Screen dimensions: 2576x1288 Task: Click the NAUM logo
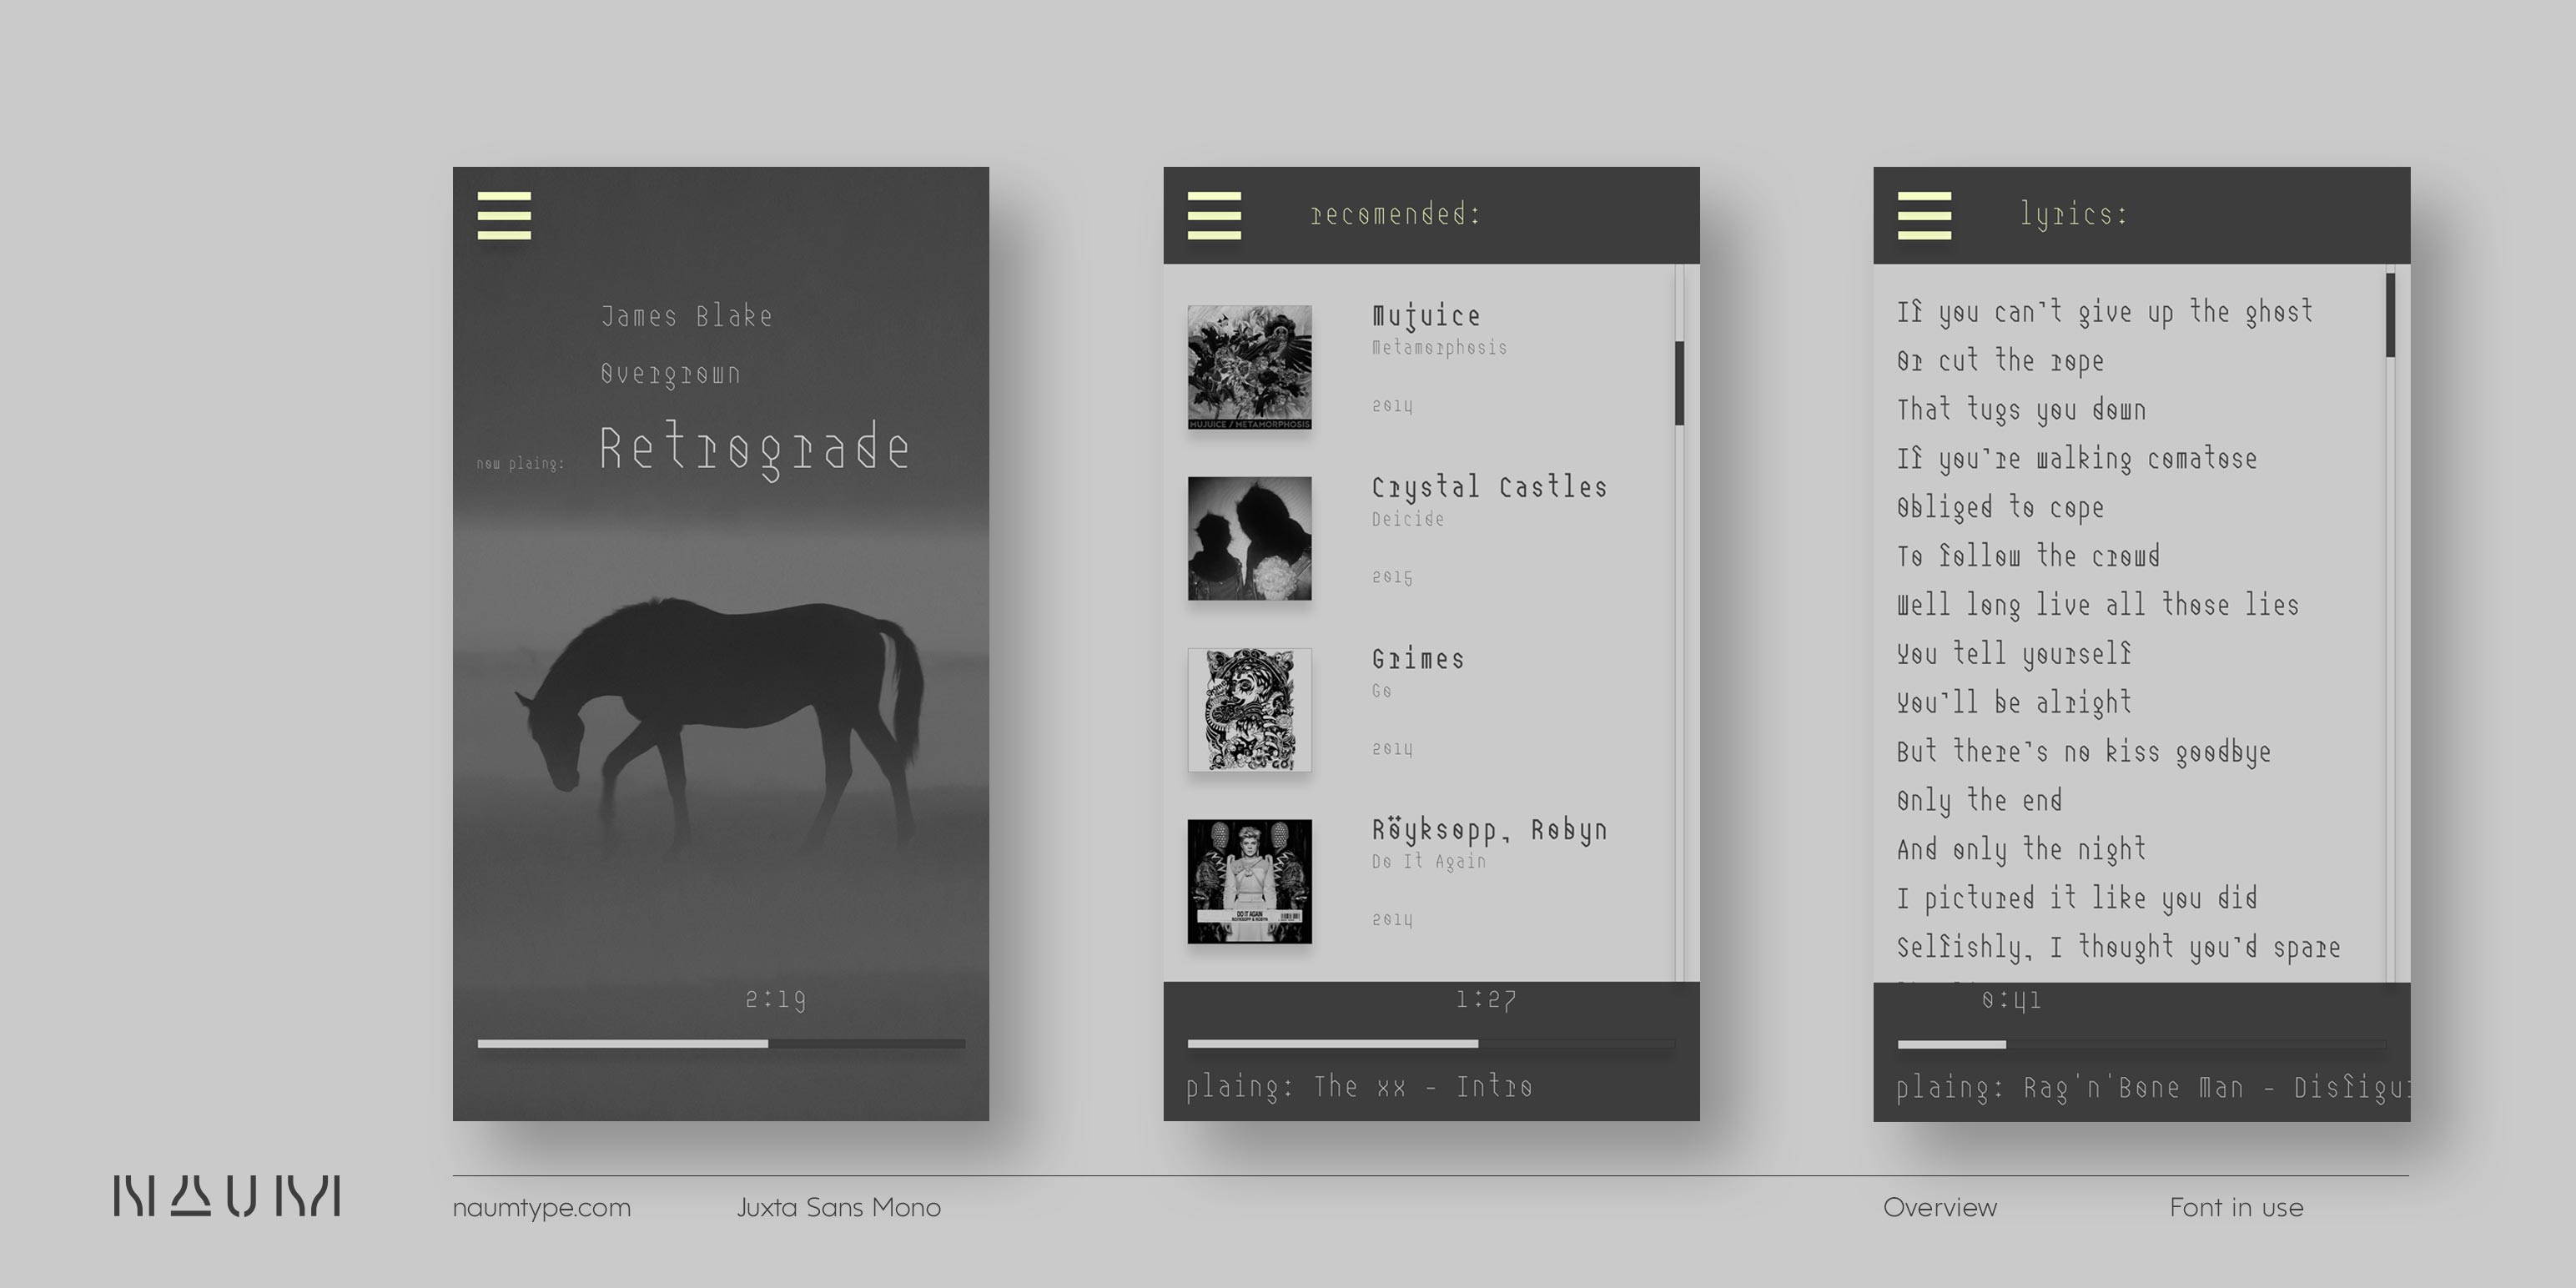click(227, 1196)
